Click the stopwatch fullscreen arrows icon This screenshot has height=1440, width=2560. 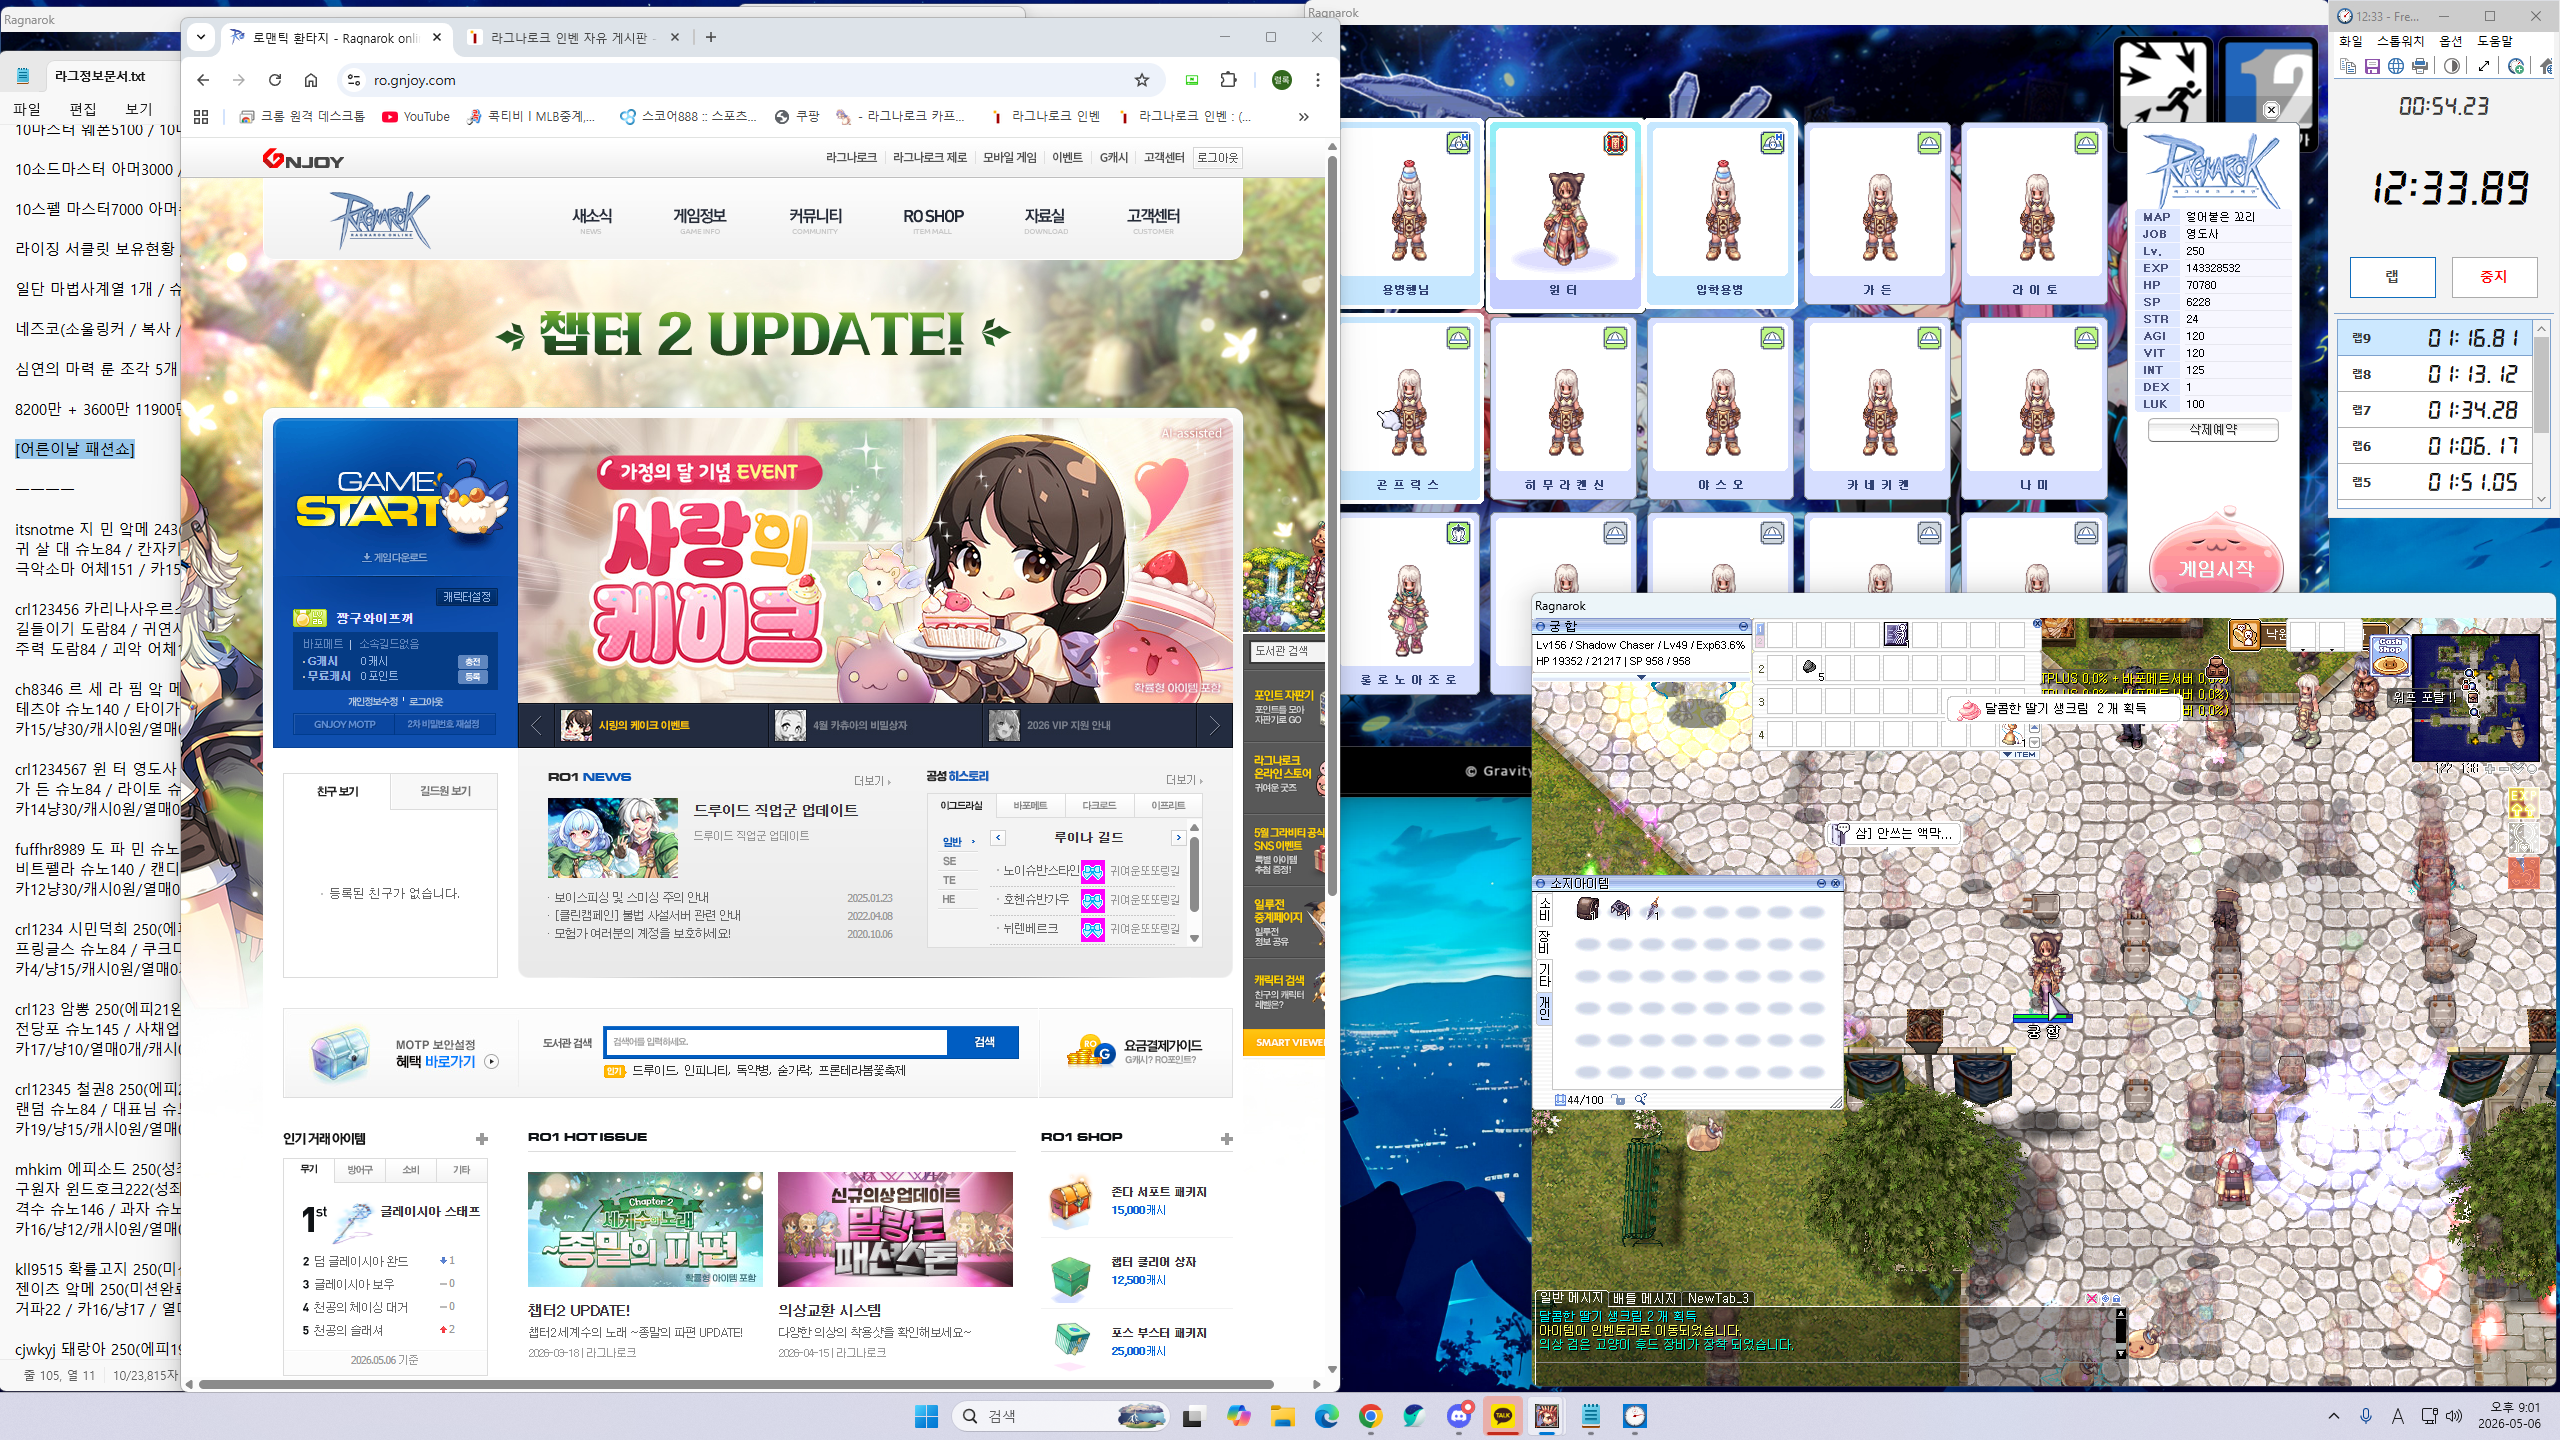tap(2484, 66)
